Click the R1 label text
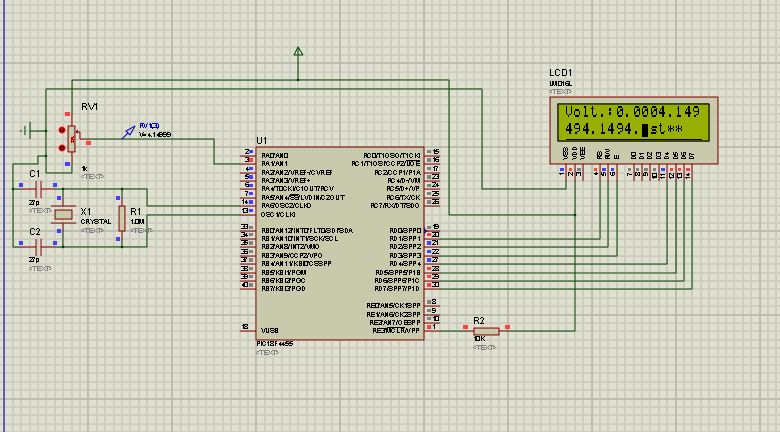The height and width of the screenshot is (432, 780). [x=136, y=212]
